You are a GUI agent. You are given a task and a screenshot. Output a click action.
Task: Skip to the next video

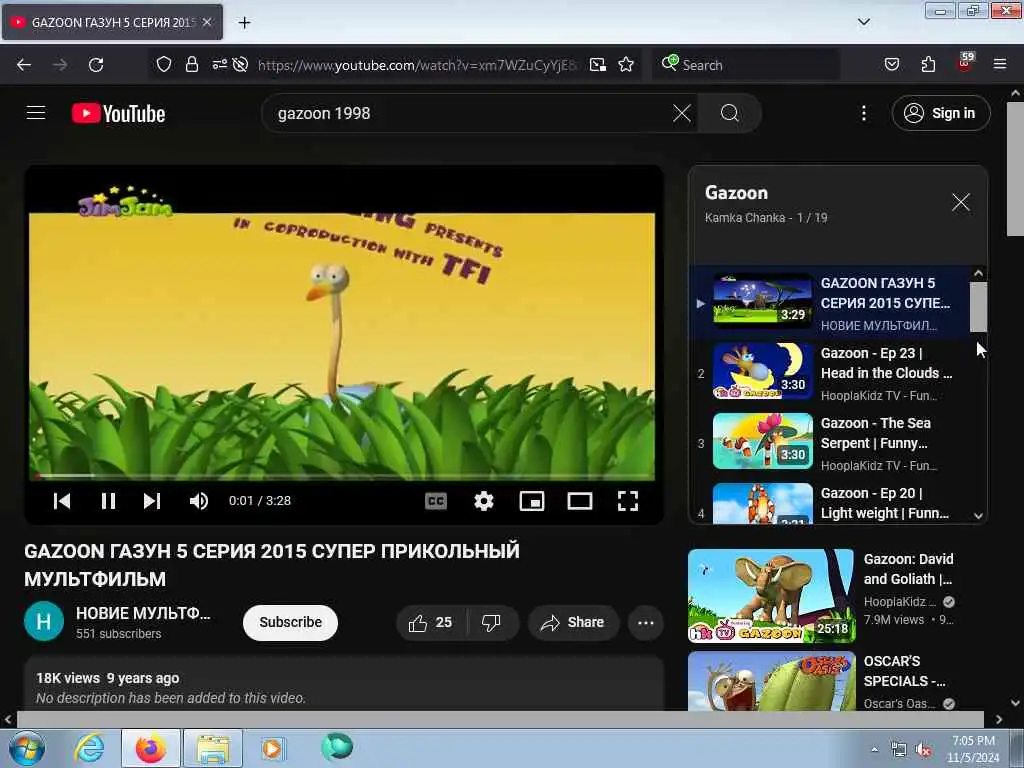[x=152, y=501]
